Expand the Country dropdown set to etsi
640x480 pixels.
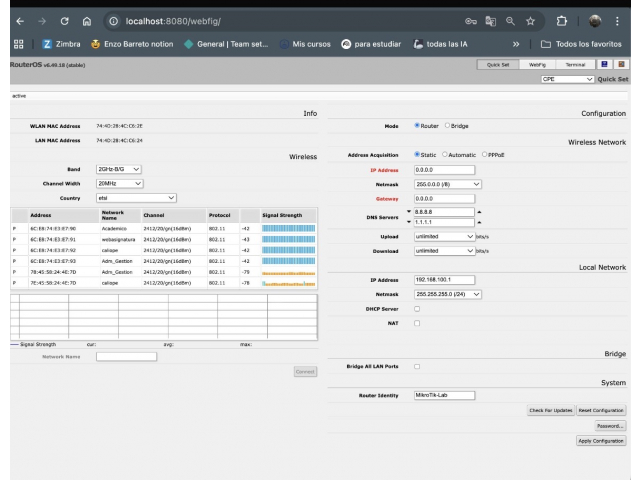click(136, 197)
